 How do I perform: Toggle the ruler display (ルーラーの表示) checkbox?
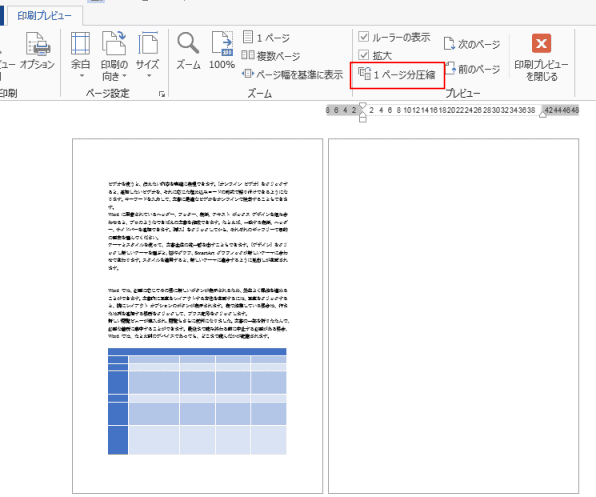point(364,37)
